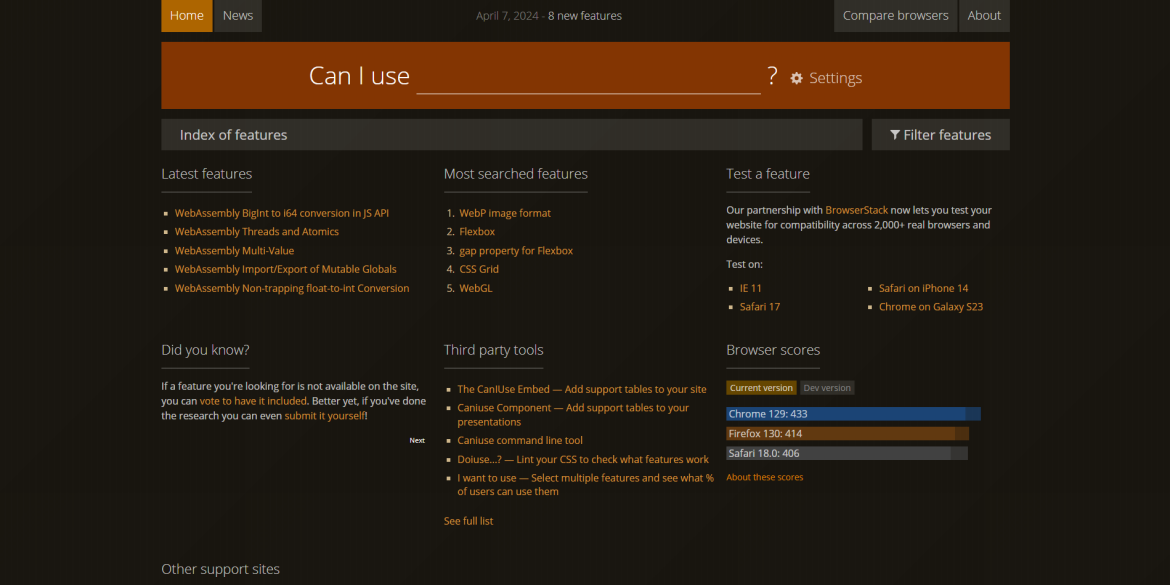Click the Safari 18.0 score bar
Viewport: 1170px width, 585px height.
coord(847,453)
